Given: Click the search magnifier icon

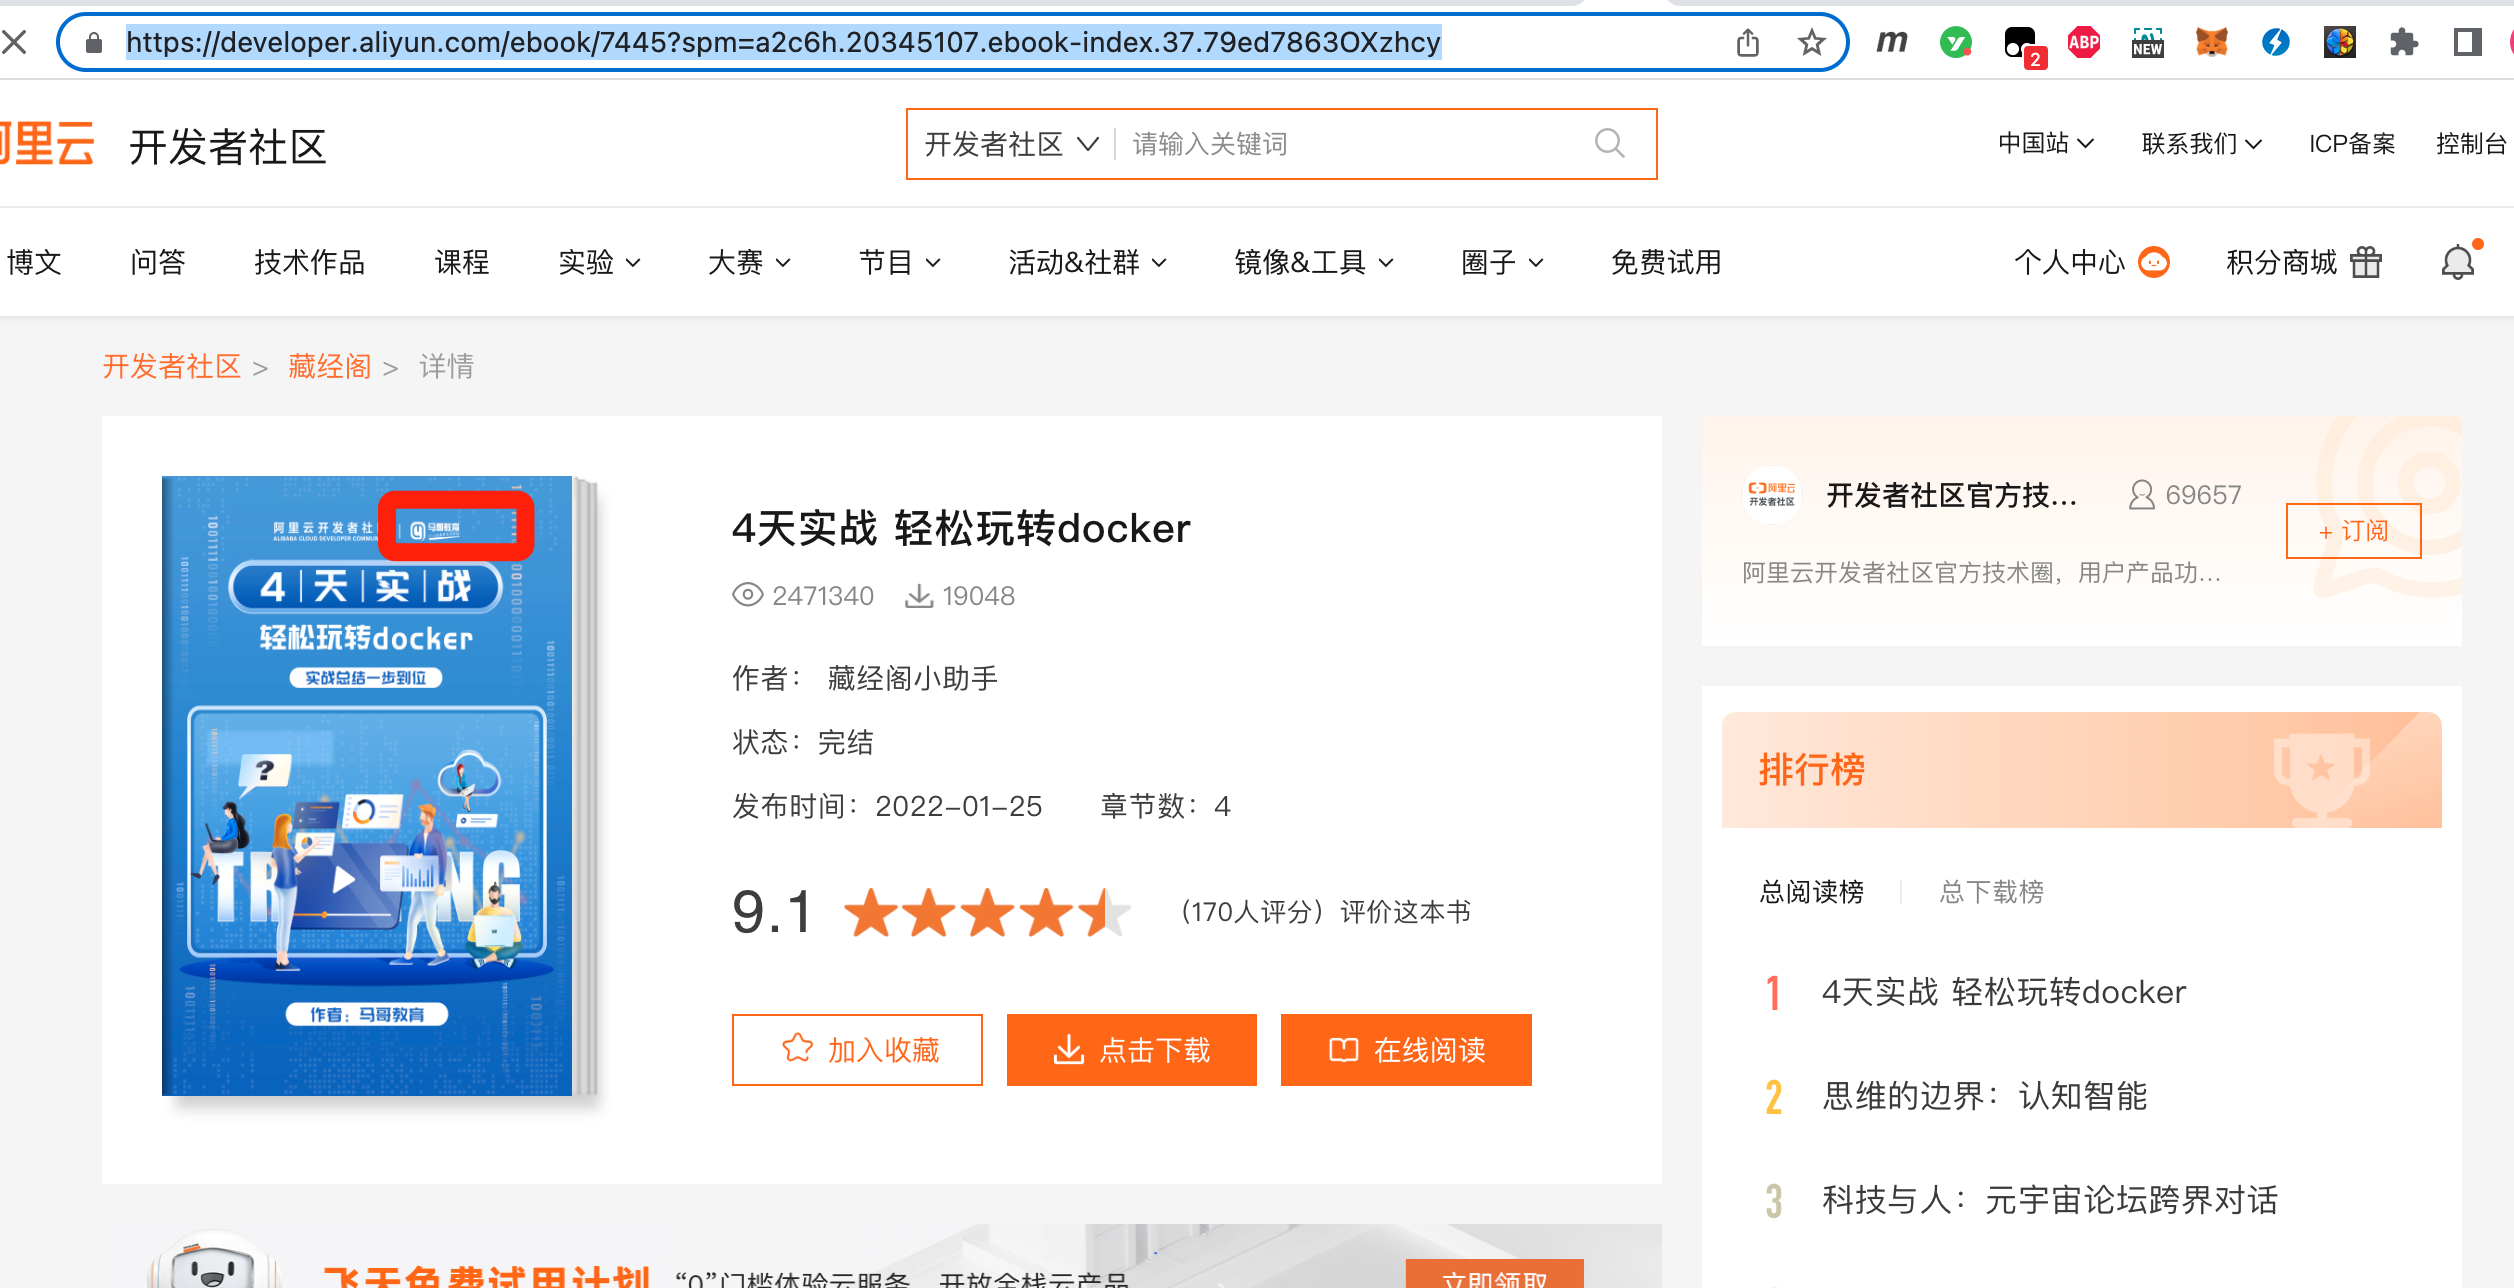Looking at the screenshot, I should tap(1609, 144).
